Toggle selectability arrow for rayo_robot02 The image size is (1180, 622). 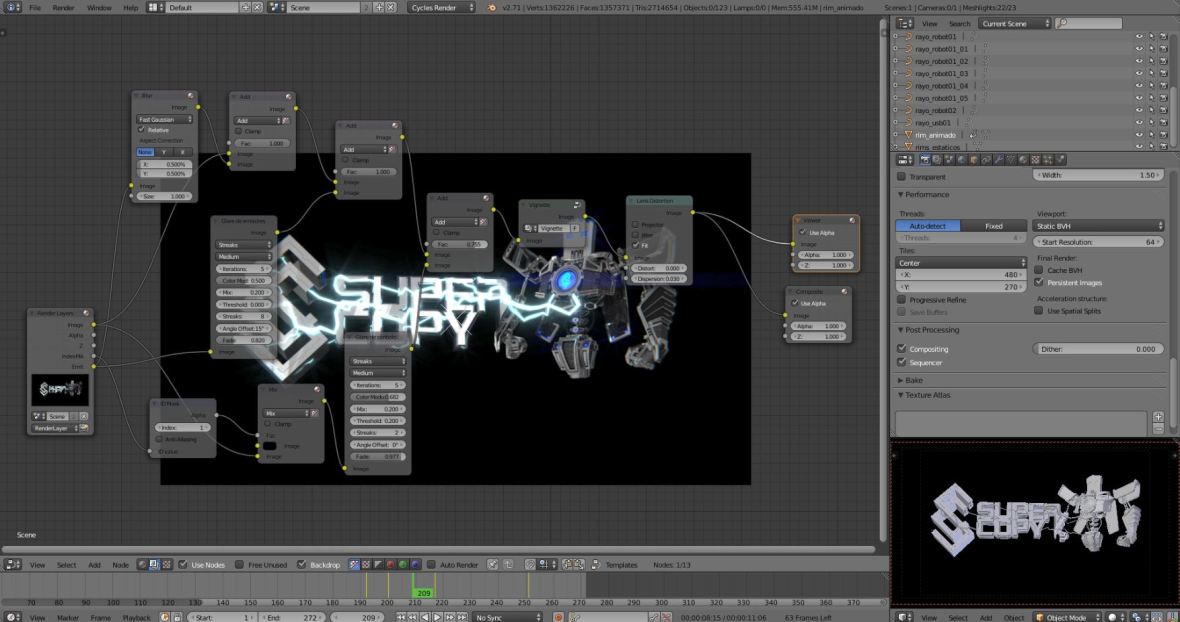coord(1151,110)
